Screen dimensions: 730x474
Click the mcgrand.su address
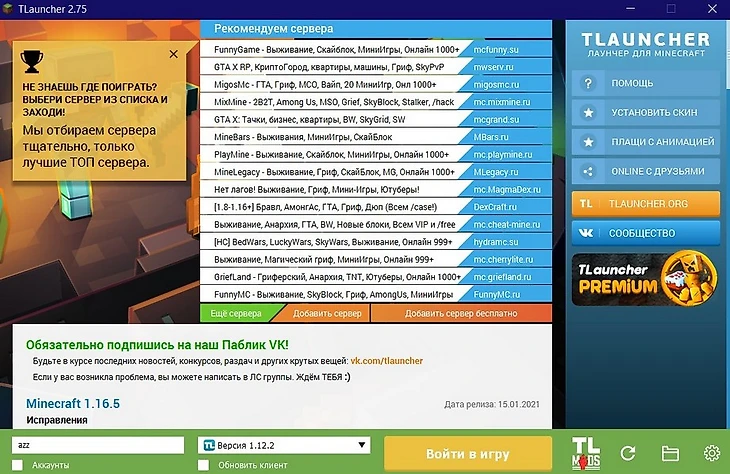coord(496,120)
